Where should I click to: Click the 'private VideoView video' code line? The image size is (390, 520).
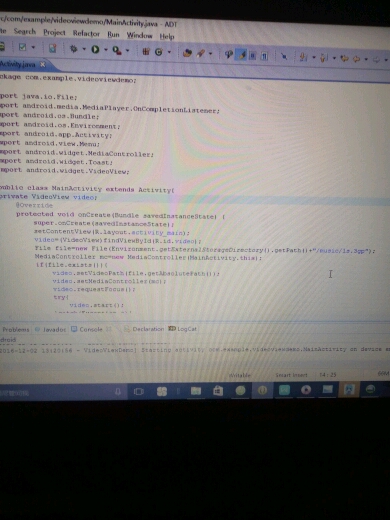(49, 197)
